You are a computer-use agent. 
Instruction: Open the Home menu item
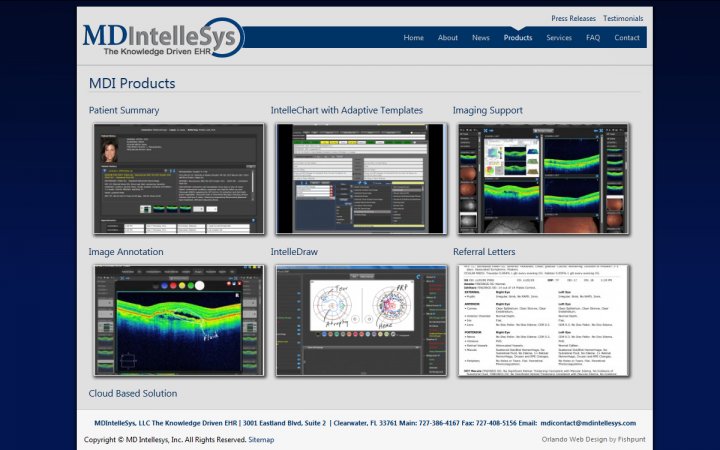(413, 38)
